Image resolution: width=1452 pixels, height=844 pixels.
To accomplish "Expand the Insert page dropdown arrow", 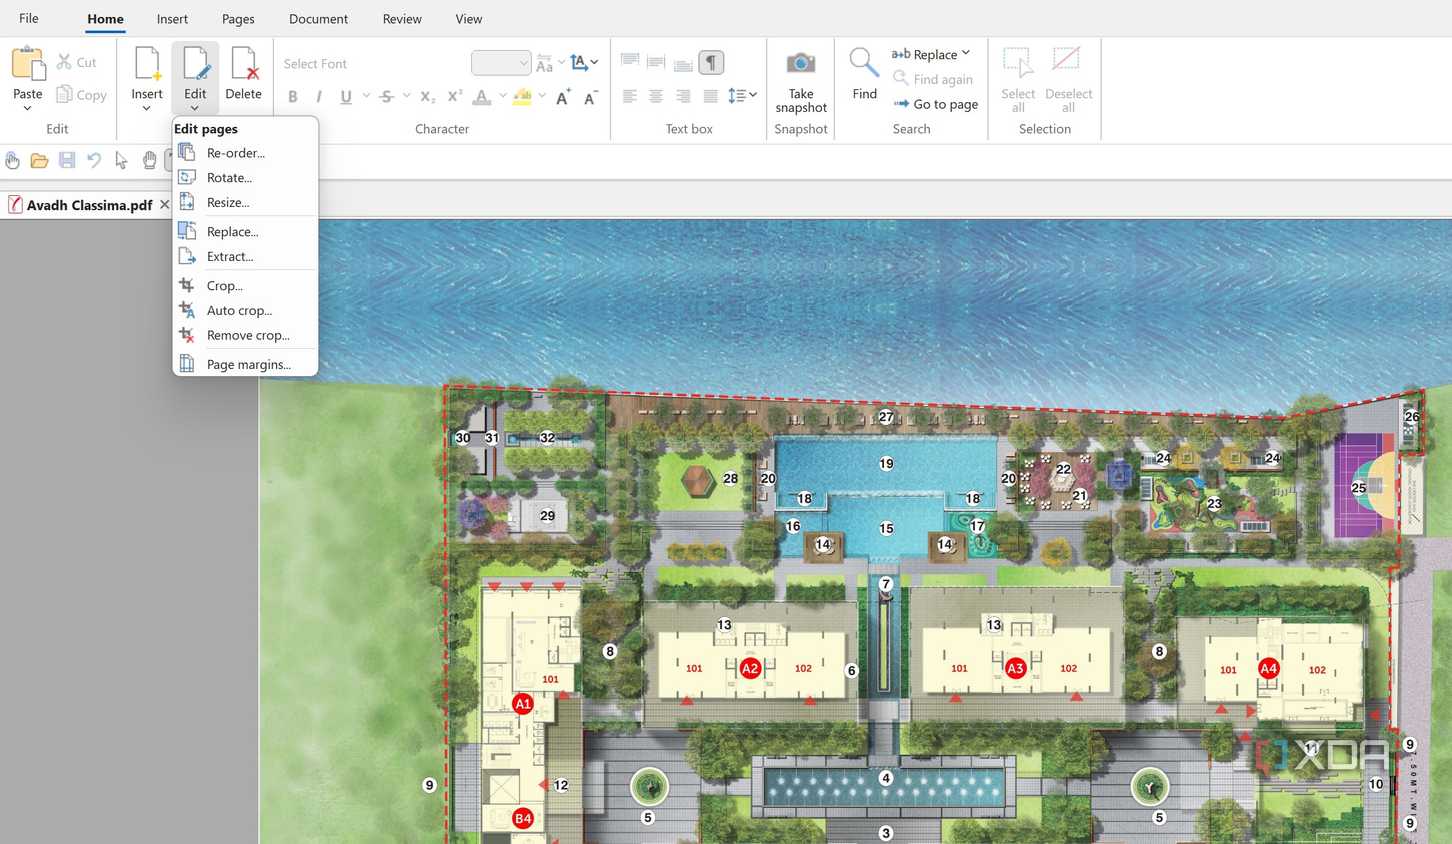I will [146, 109].
